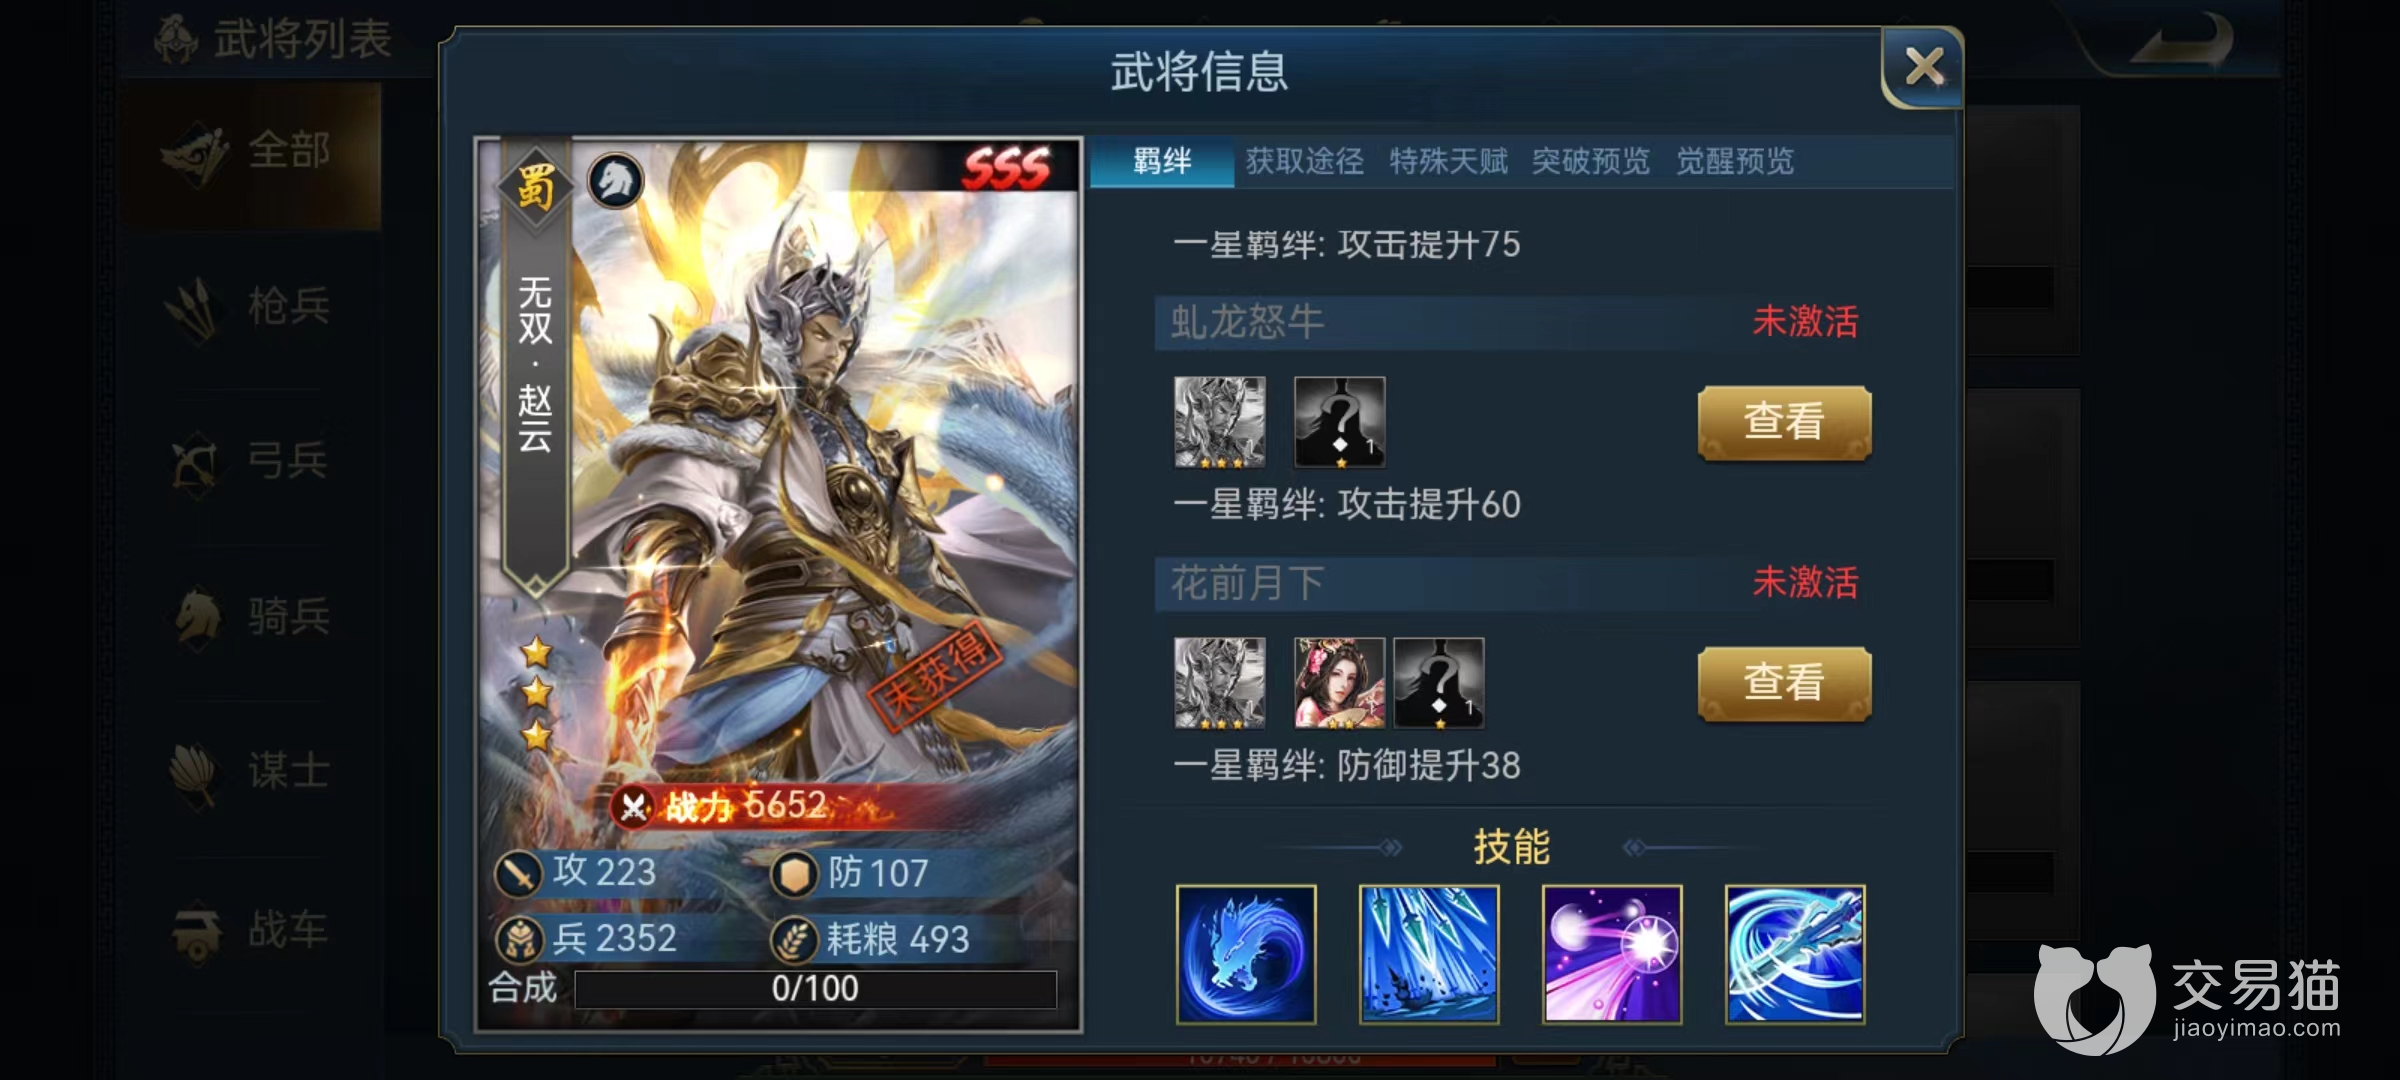Switch to the 突破预览 tab
The width and height of the screenshot is (2400, 1080).
click(1591, 161)
